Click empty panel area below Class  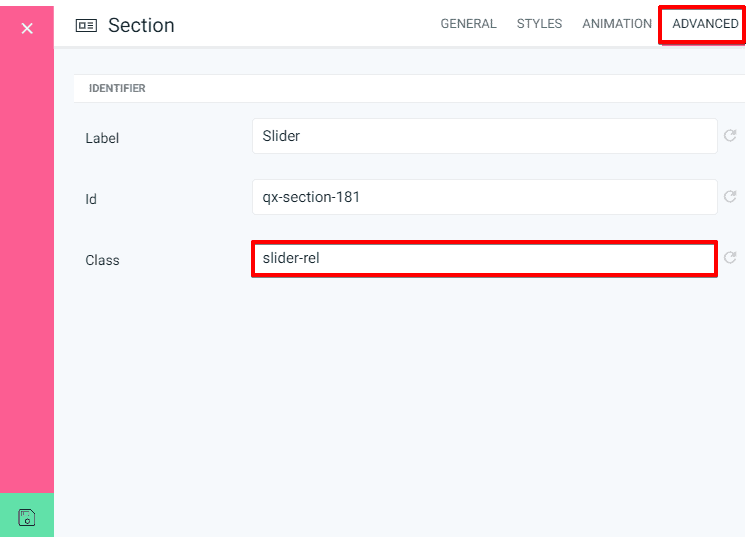click(400, 400)
